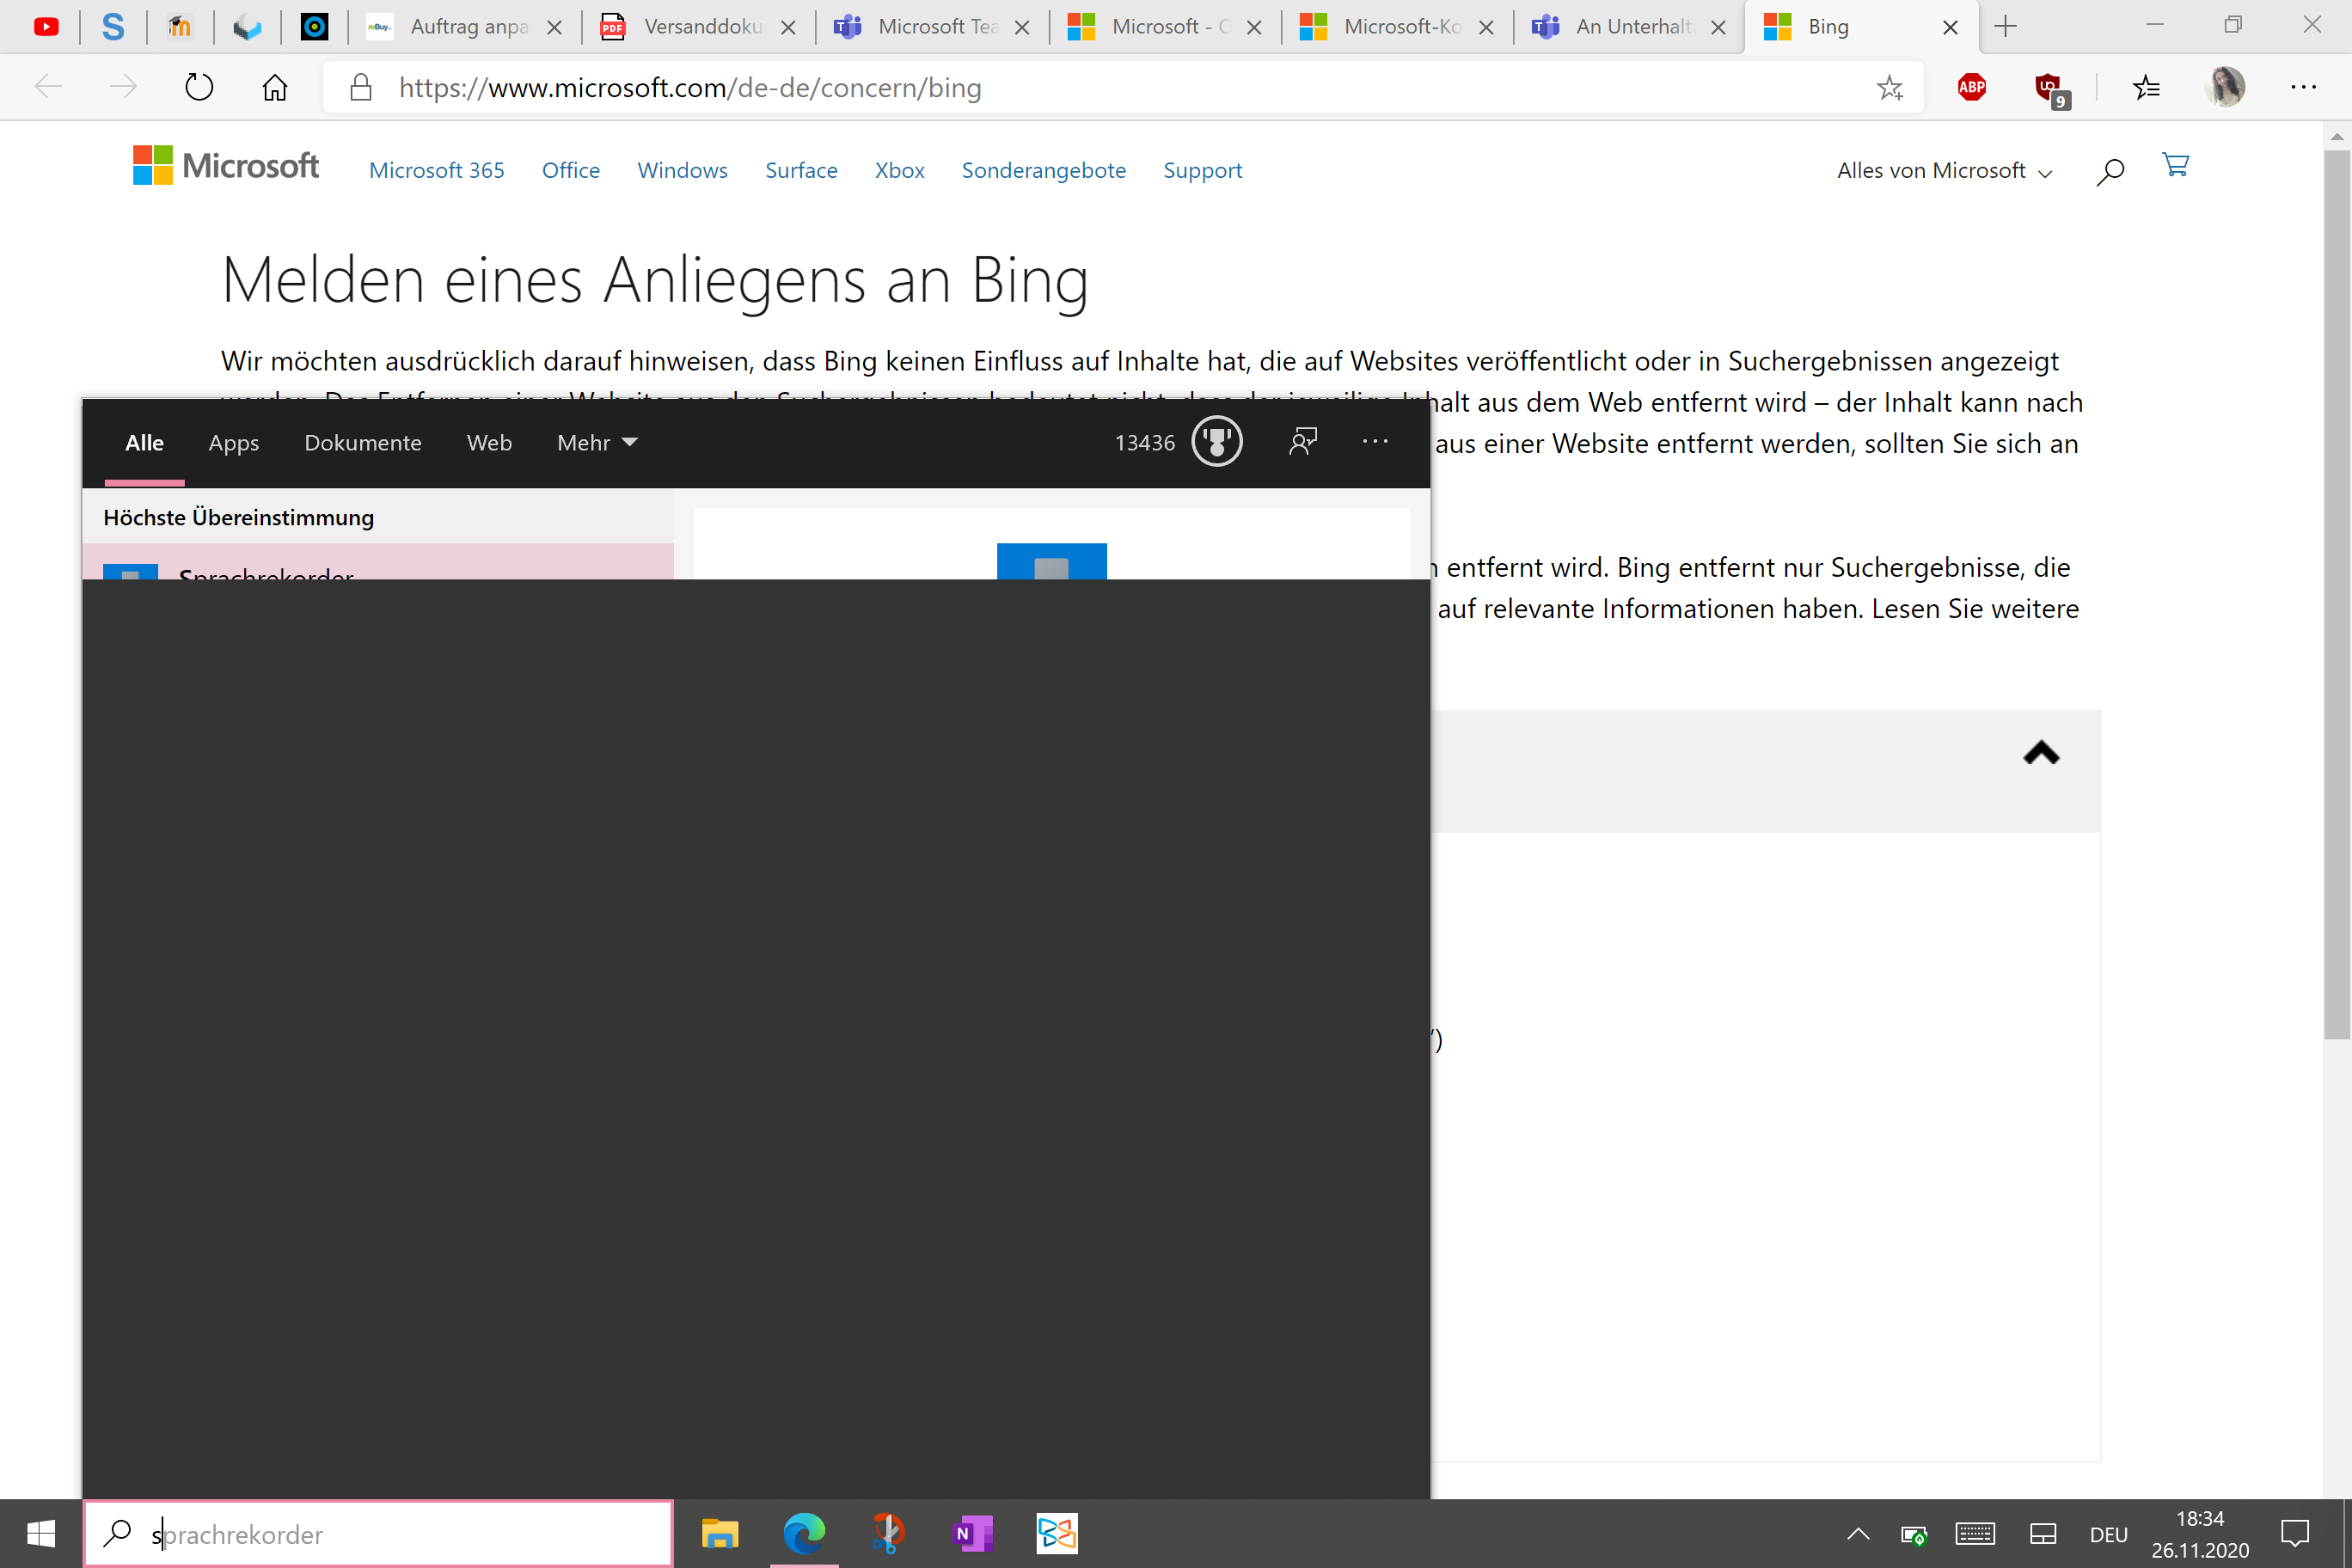Close the 'Versanddoku' tab
The image size is (2352, 1568).
click(788, 28)
